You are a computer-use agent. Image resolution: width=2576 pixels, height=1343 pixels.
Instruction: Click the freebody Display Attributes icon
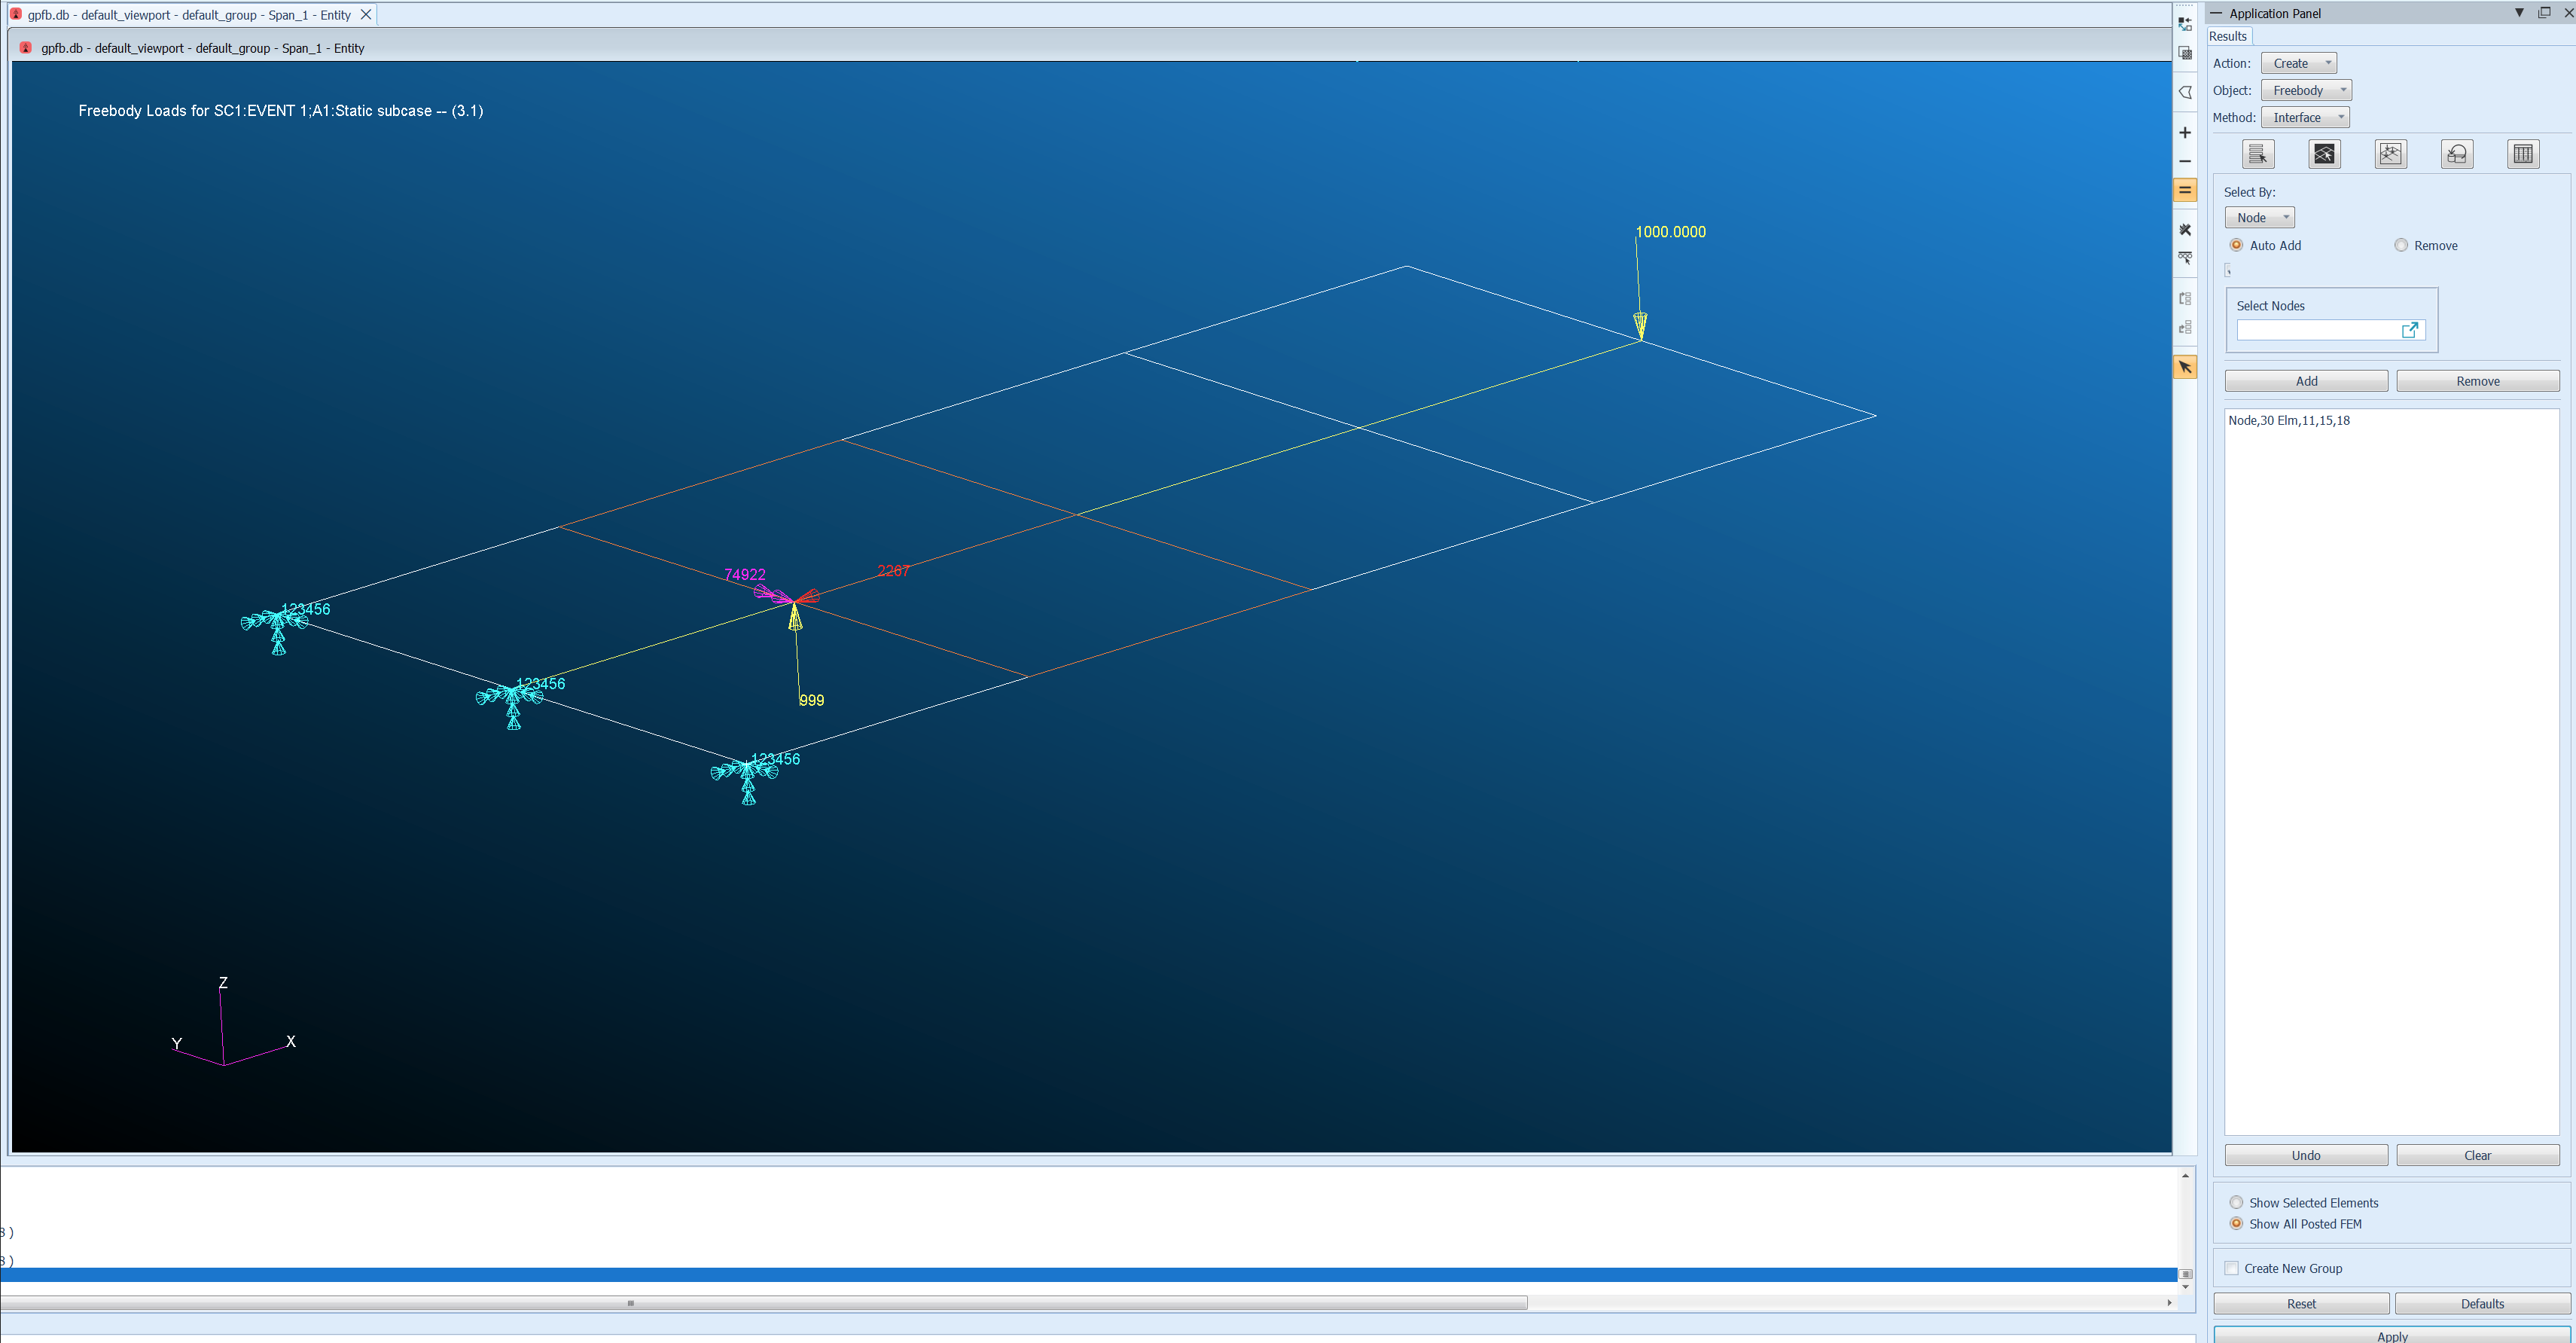[2390, 154]
